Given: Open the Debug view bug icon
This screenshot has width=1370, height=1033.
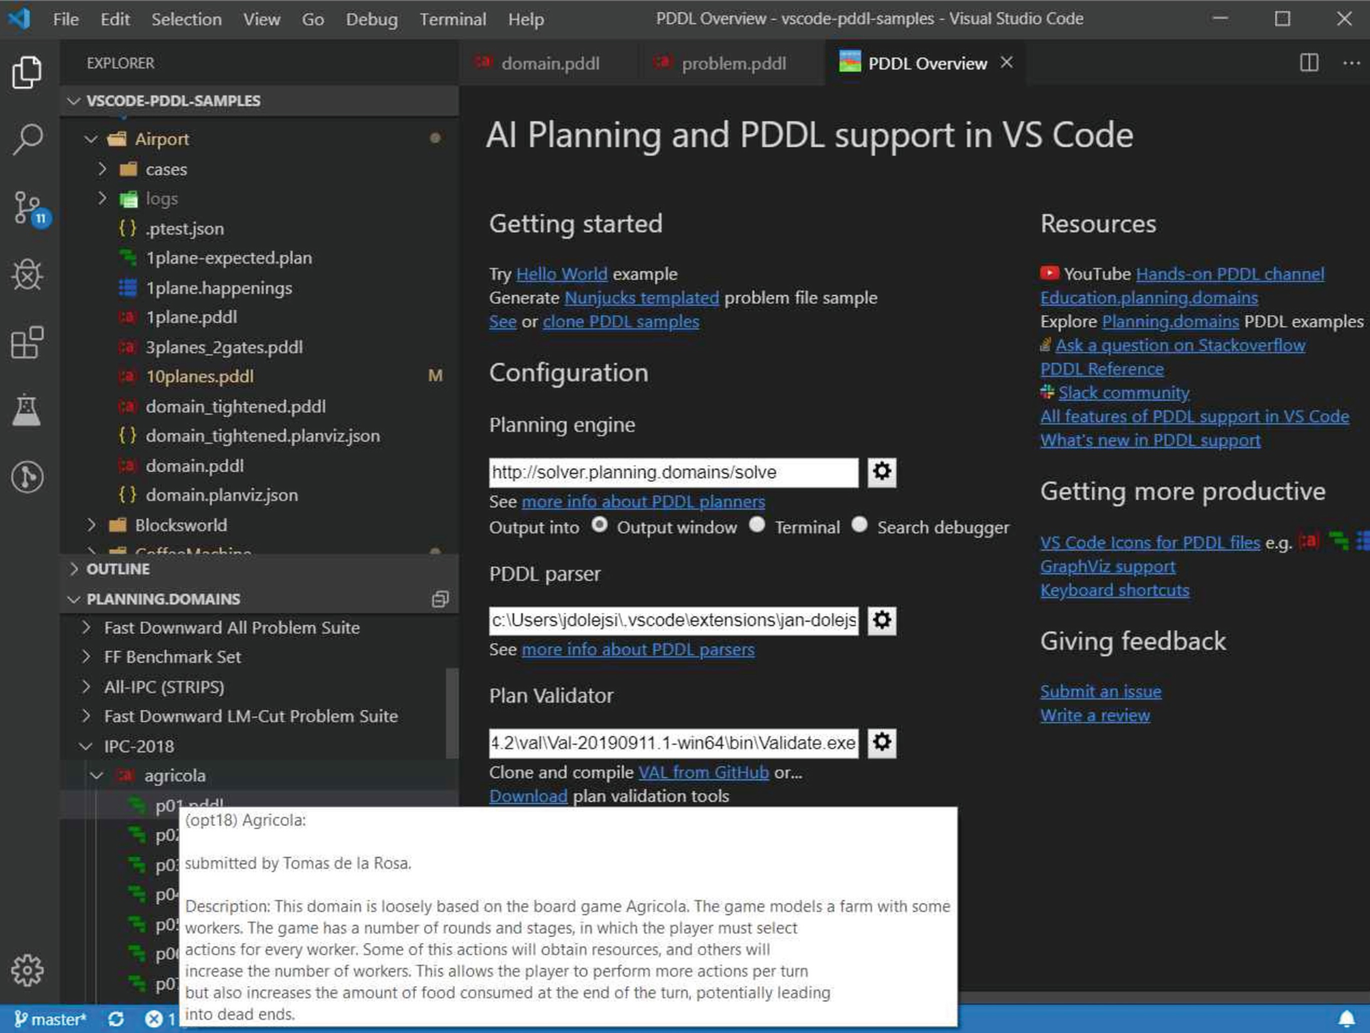Looking at the screenshot, I should (27, 275).
